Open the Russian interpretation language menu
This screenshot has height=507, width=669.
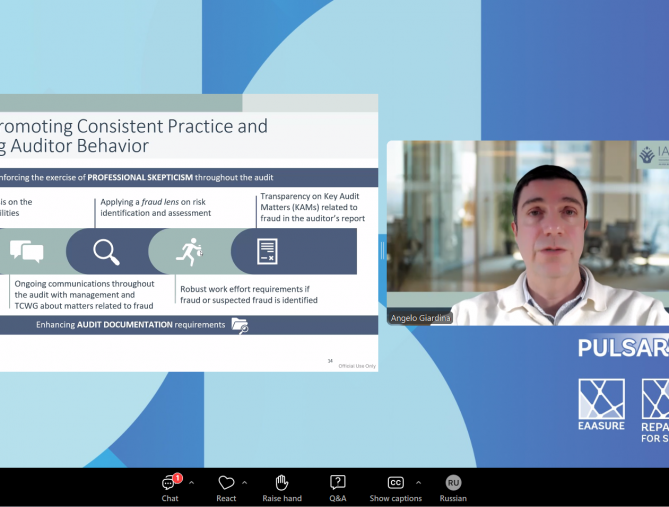click(x=453, y=487)
